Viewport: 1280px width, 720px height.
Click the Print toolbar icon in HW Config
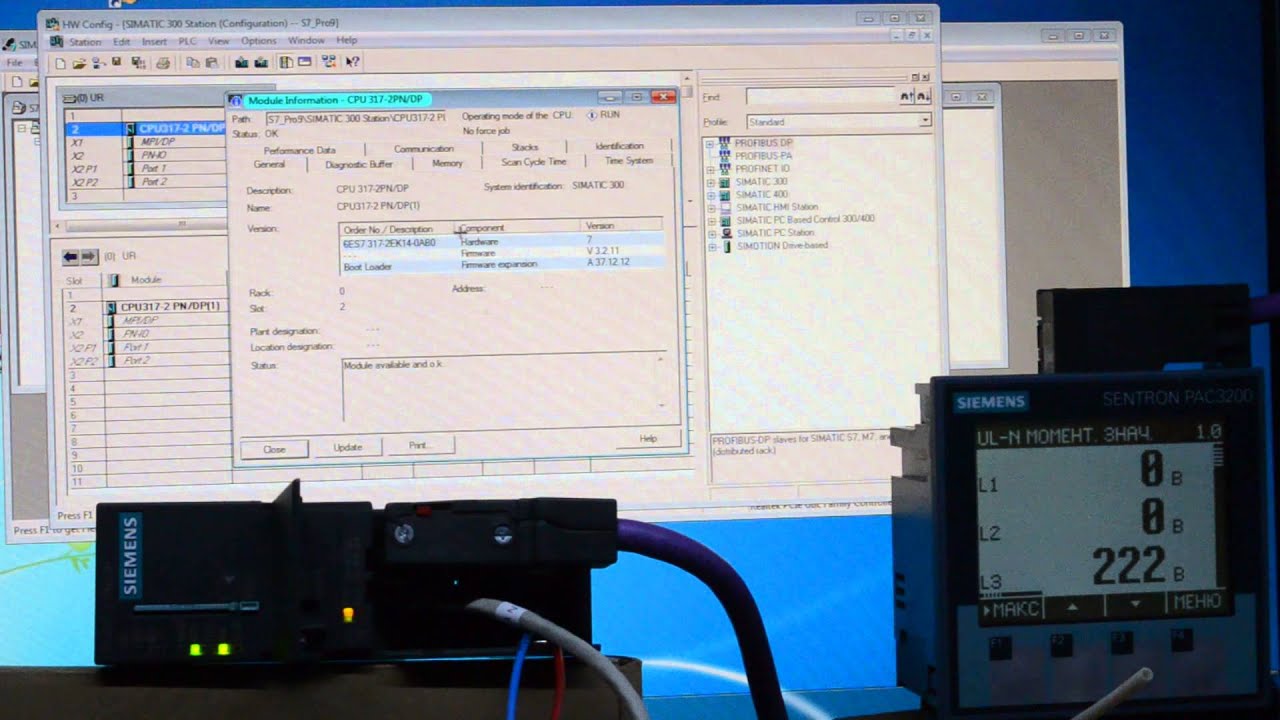point(162,63)
